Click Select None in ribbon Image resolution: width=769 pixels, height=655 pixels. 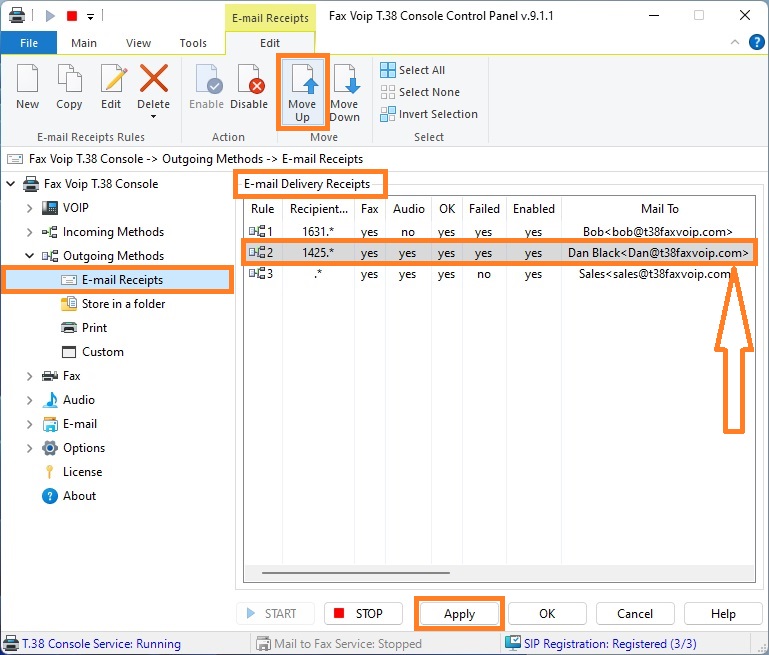(420, 92)
